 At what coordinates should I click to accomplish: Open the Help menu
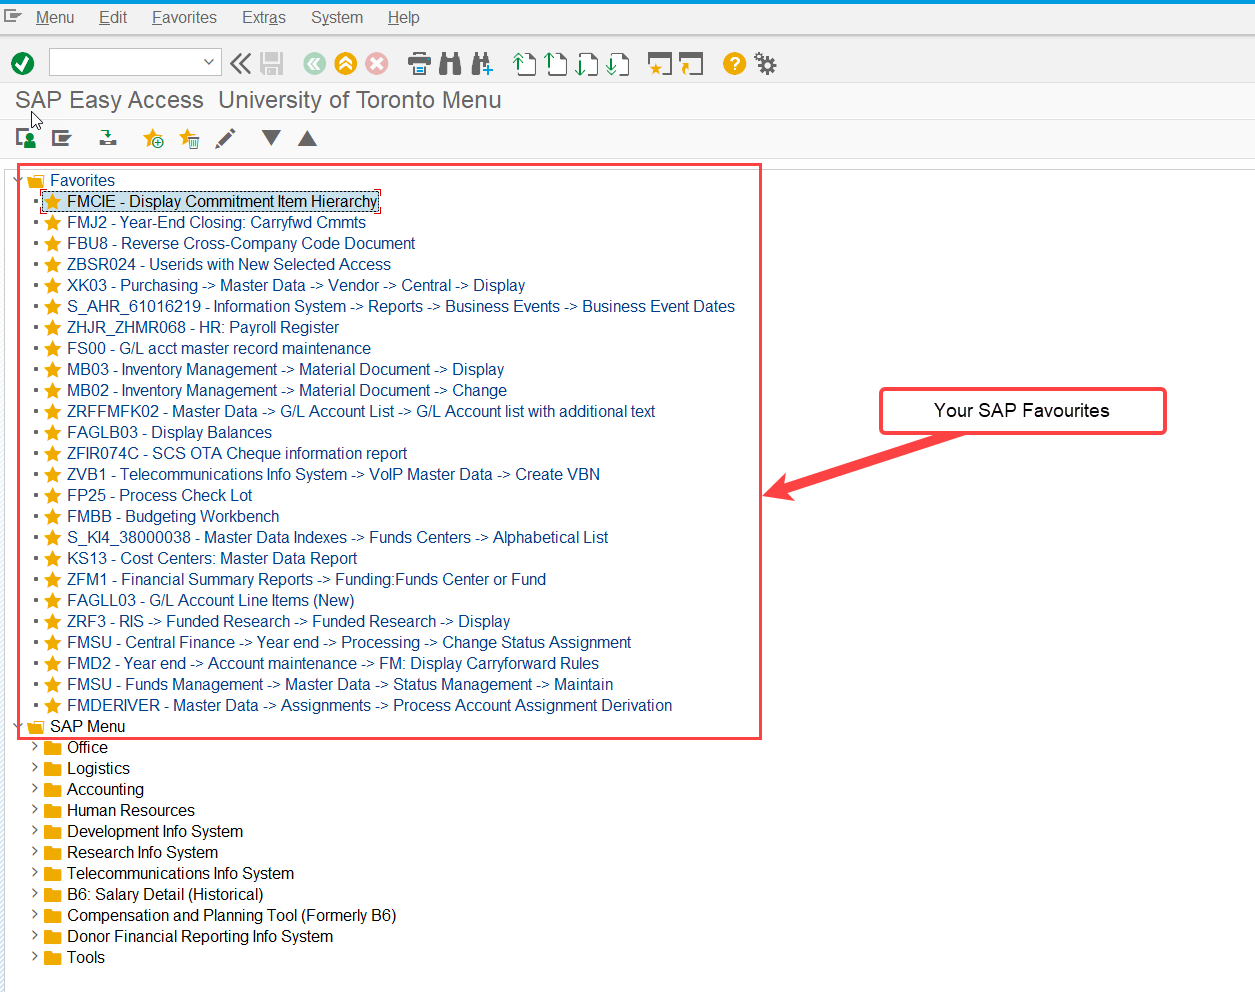pyautogui.click(x=404, y=17)
